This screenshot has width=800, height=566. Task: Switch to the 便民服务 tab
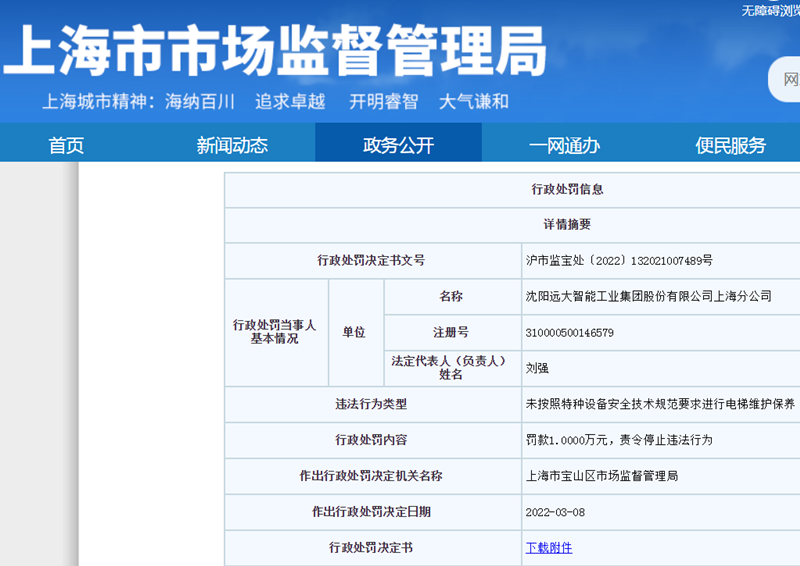click(x=731, y=145)
